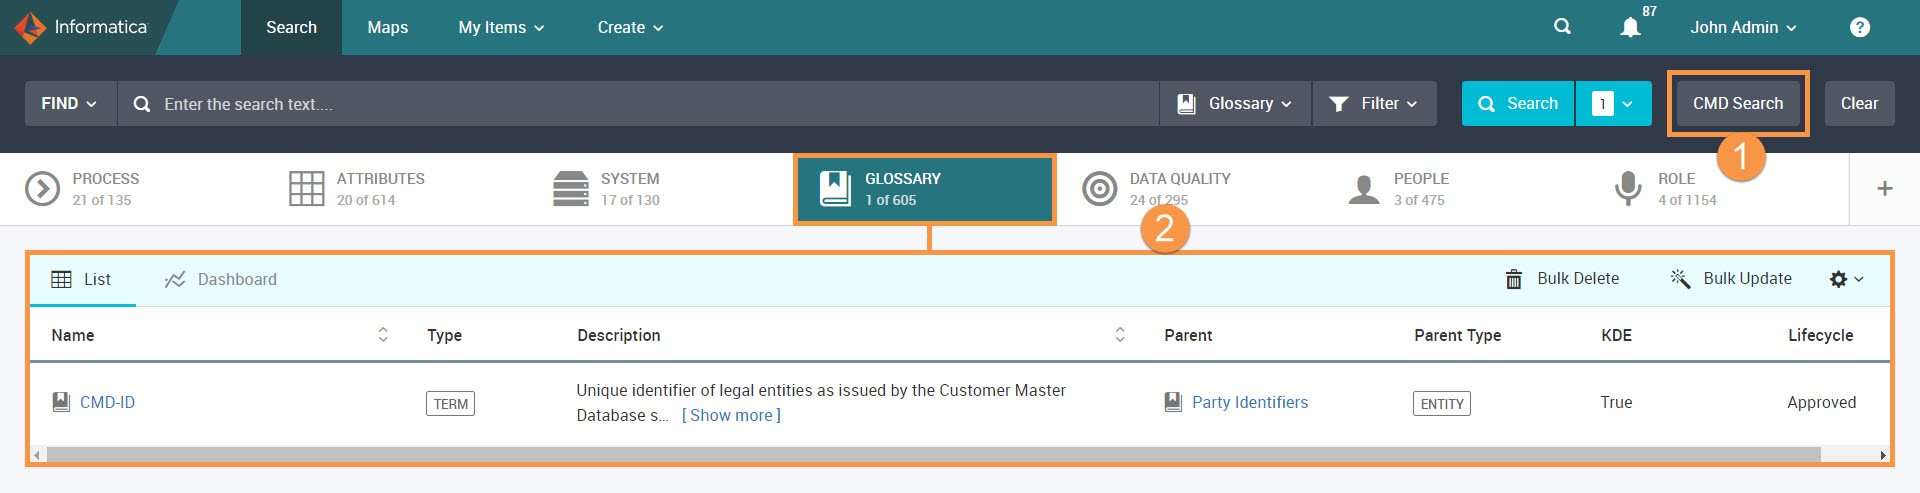Open the Maps tab
Viewport: 1920px width, 493px height.
[x=388, y=27]
